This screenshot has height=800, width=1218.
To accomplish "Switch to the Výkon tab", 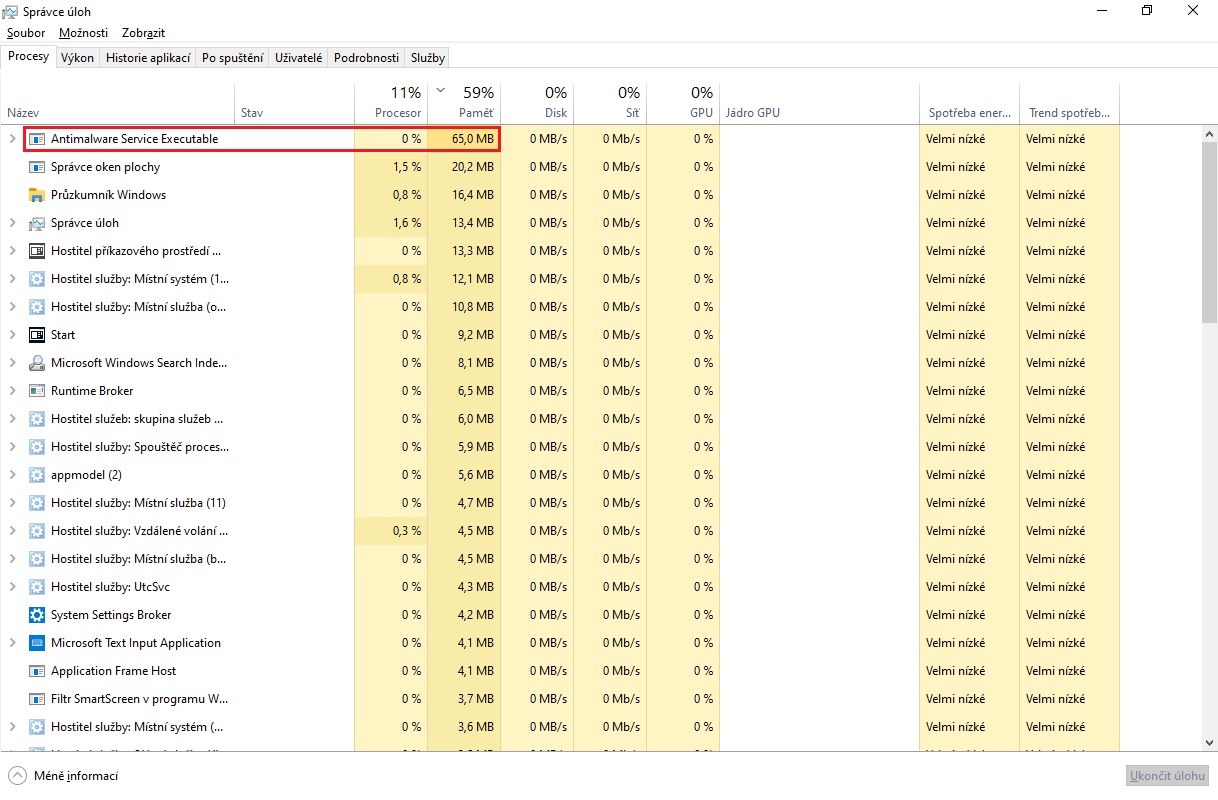I will pos(77,58).
